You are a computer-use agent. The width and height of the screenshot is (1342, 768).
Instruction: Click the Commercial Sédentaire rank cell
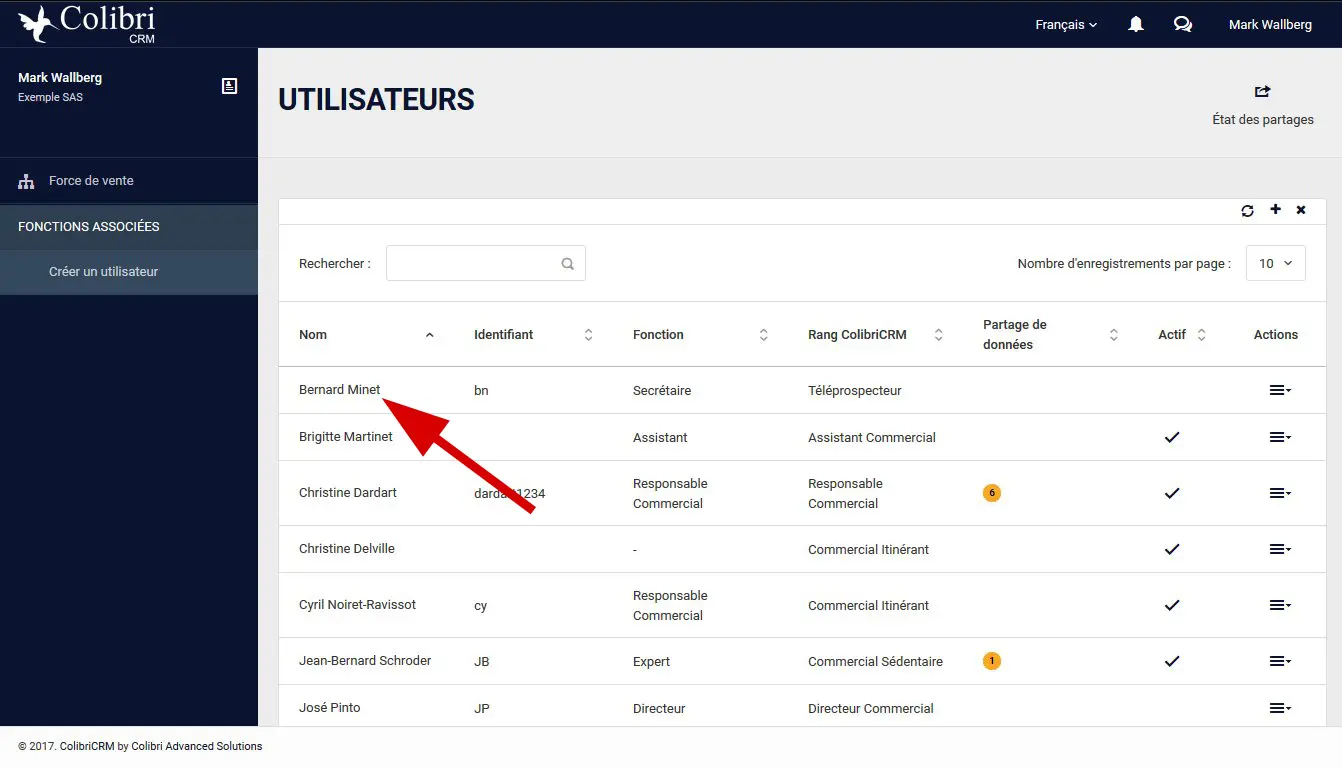[875, 662]
